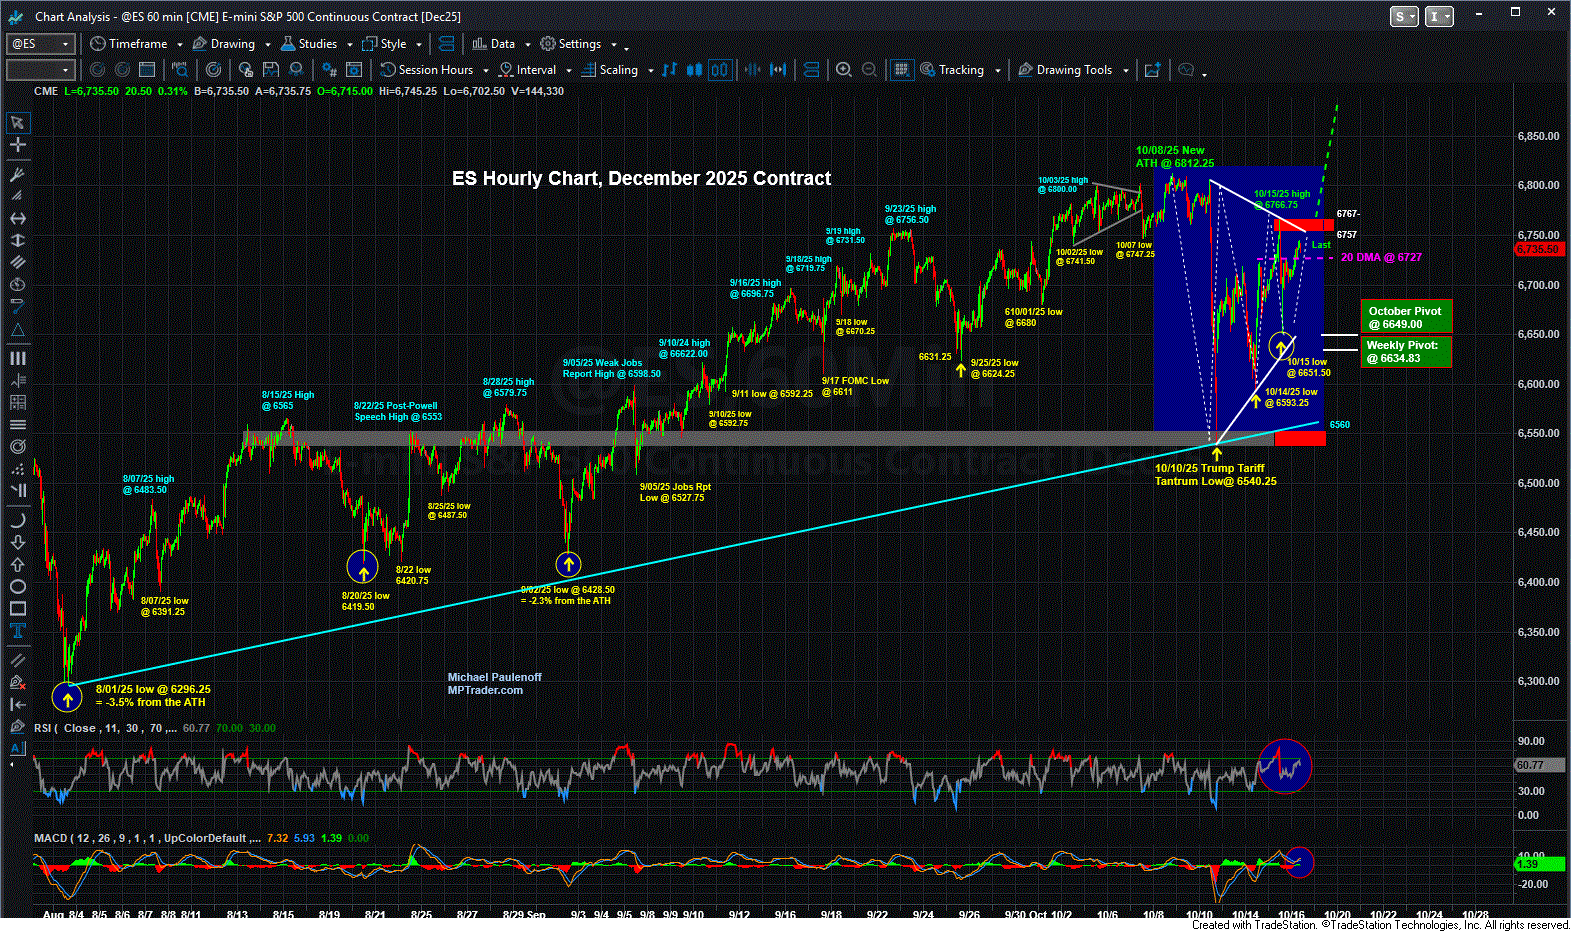1571x931 pixels.
Task: Select the crosshair plus cursor tool
Action: [x=18, y=145]
